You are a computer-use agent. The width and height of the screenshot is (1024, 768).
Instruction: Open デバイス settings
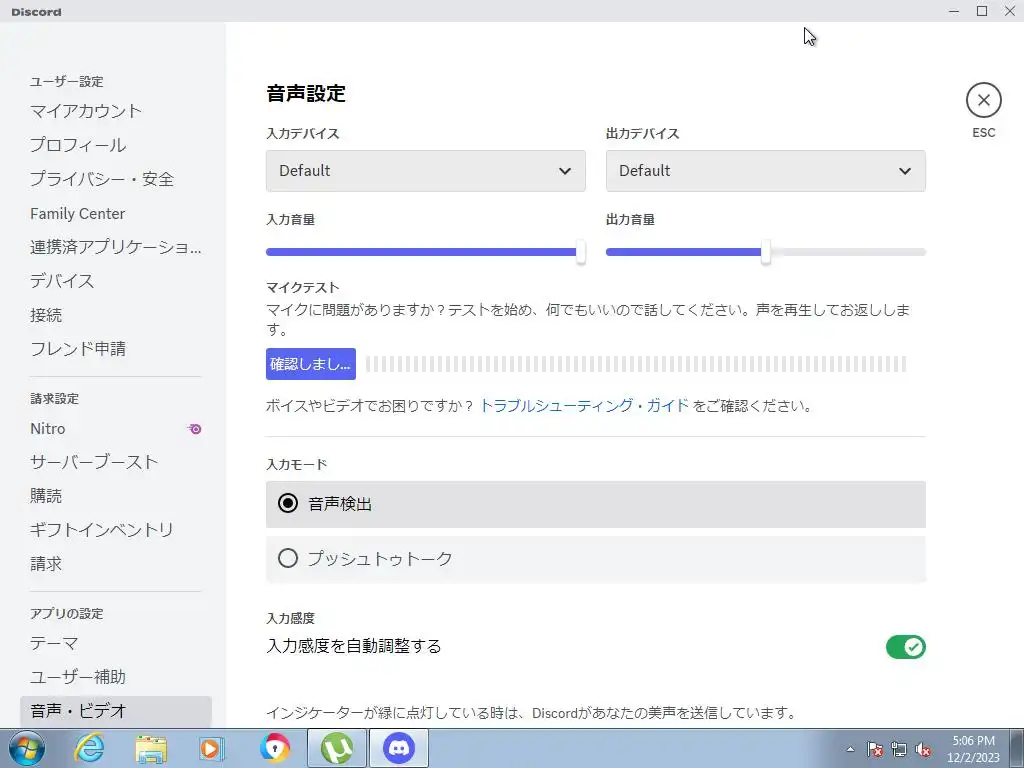pos(116,281)
